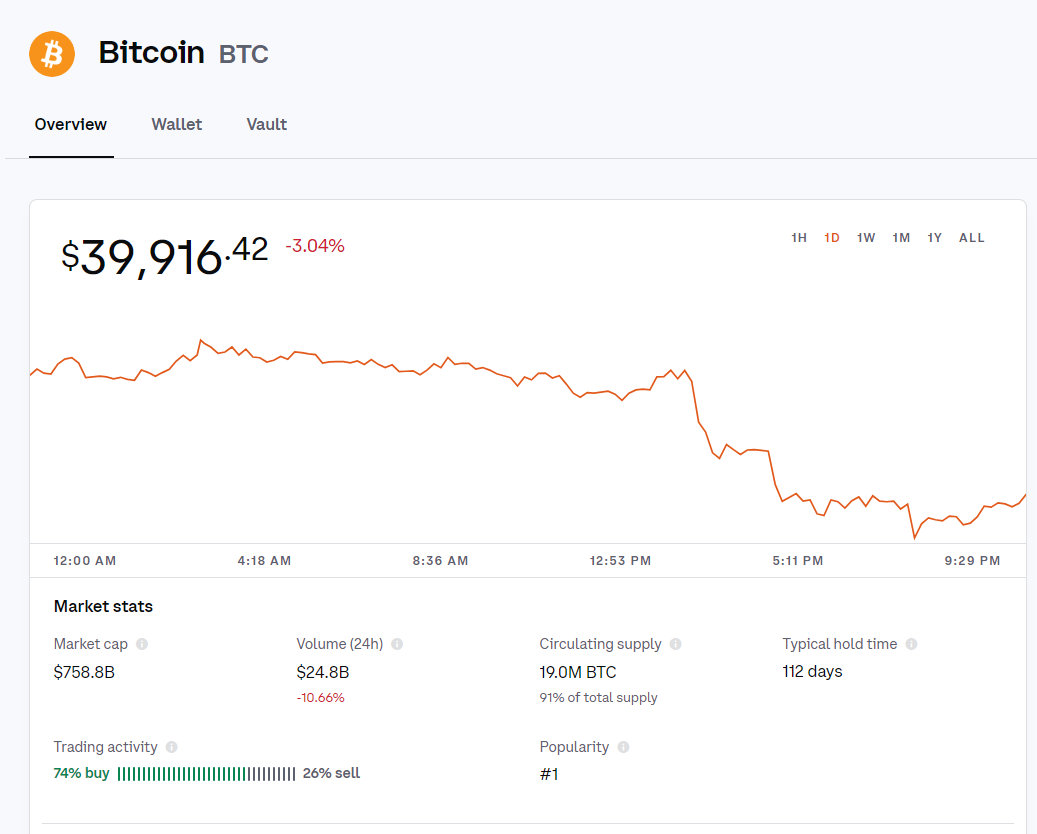The width and height of the screenshot is (1037, 834).
Task: Show ALL time price history
Action: click(x=972, y=238)
